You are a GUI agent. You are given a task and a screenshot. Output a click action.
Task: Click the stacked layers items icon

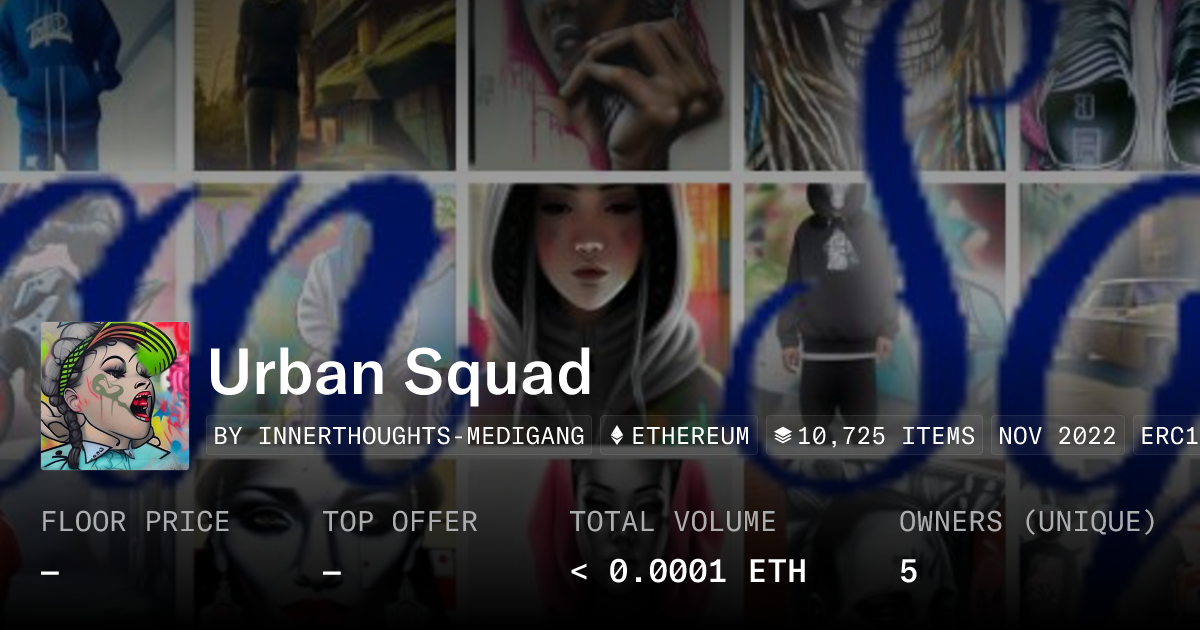pyautogui.click(x=783, y=436)
